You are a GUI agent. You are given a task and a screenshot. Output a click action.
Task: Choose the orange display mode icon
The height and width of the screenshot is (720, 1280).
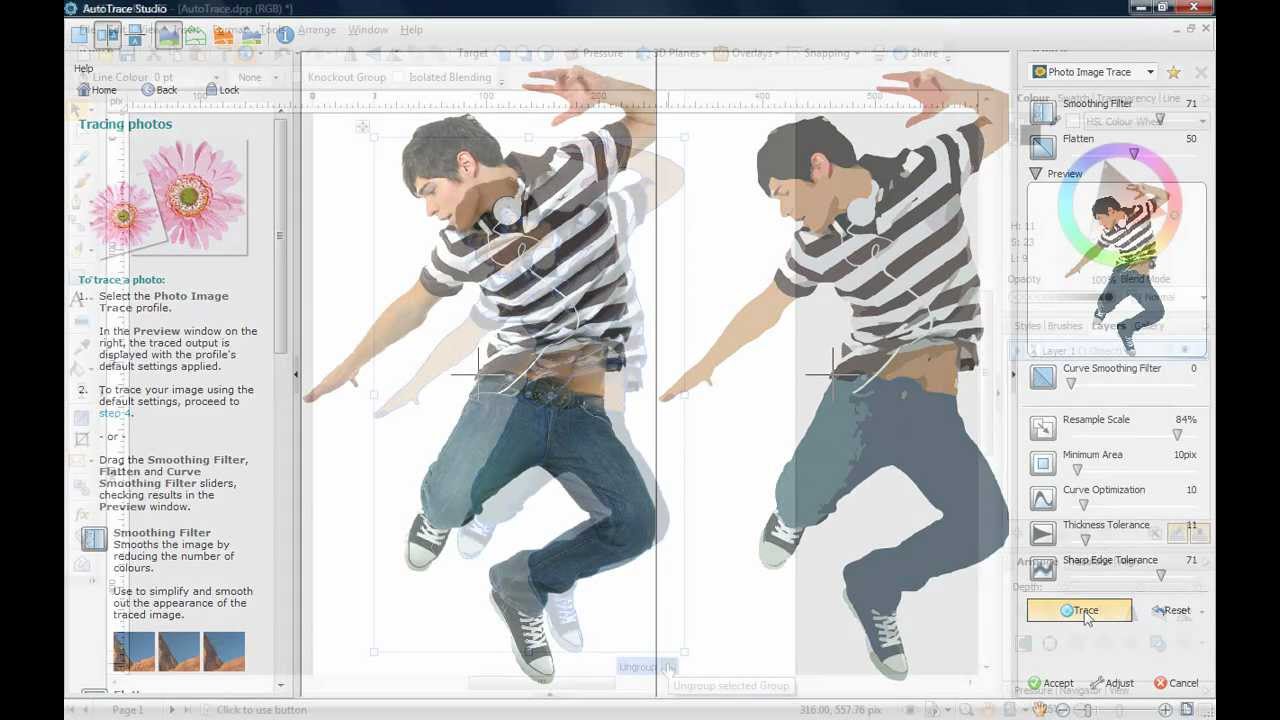[223, 36]
